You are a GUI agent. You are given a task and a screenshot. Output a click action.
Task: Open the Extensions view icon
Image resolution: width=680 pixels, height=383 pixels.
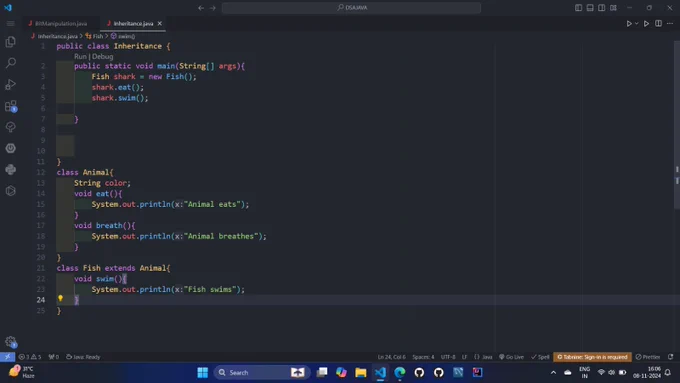pos(10,106)
